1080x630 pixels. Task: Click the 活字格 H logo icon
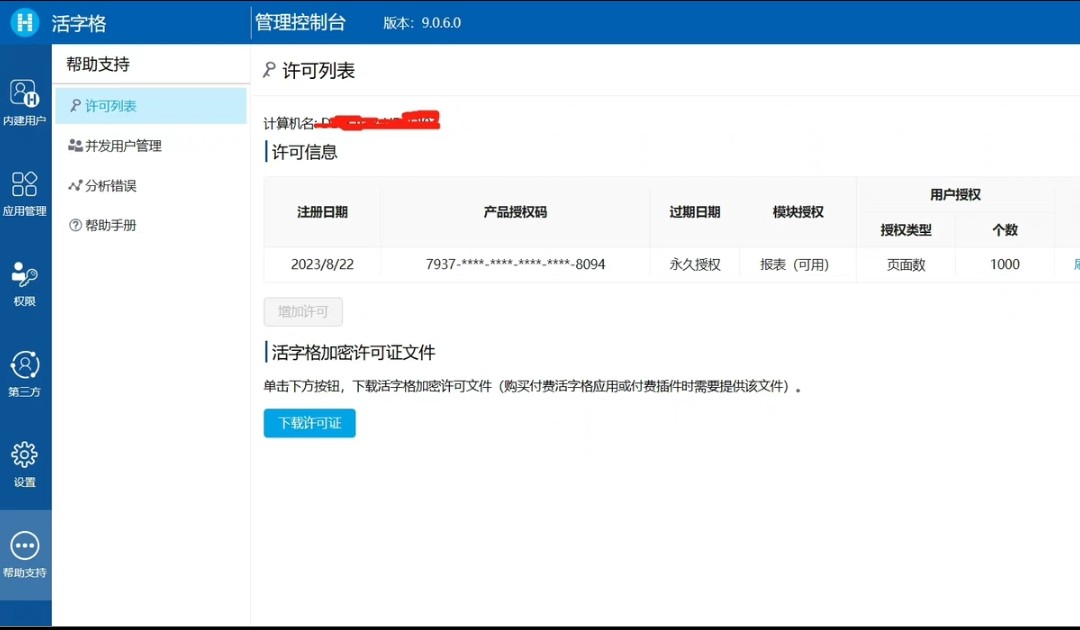coord(24,22)
